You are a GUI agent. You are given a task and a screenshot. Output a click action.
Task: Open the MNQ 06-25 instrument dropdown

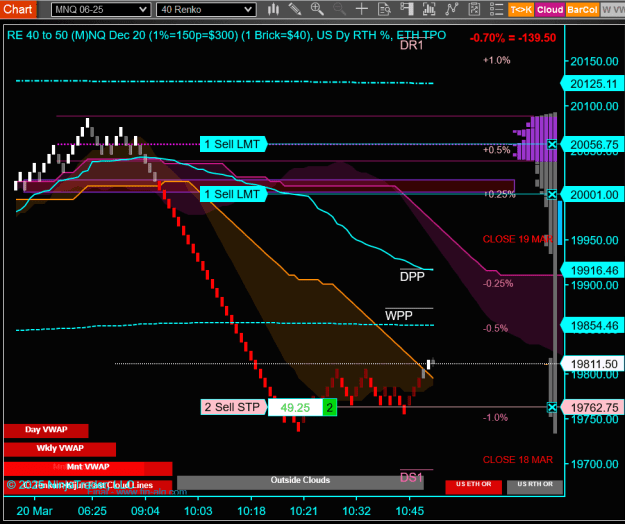(101, 10)
